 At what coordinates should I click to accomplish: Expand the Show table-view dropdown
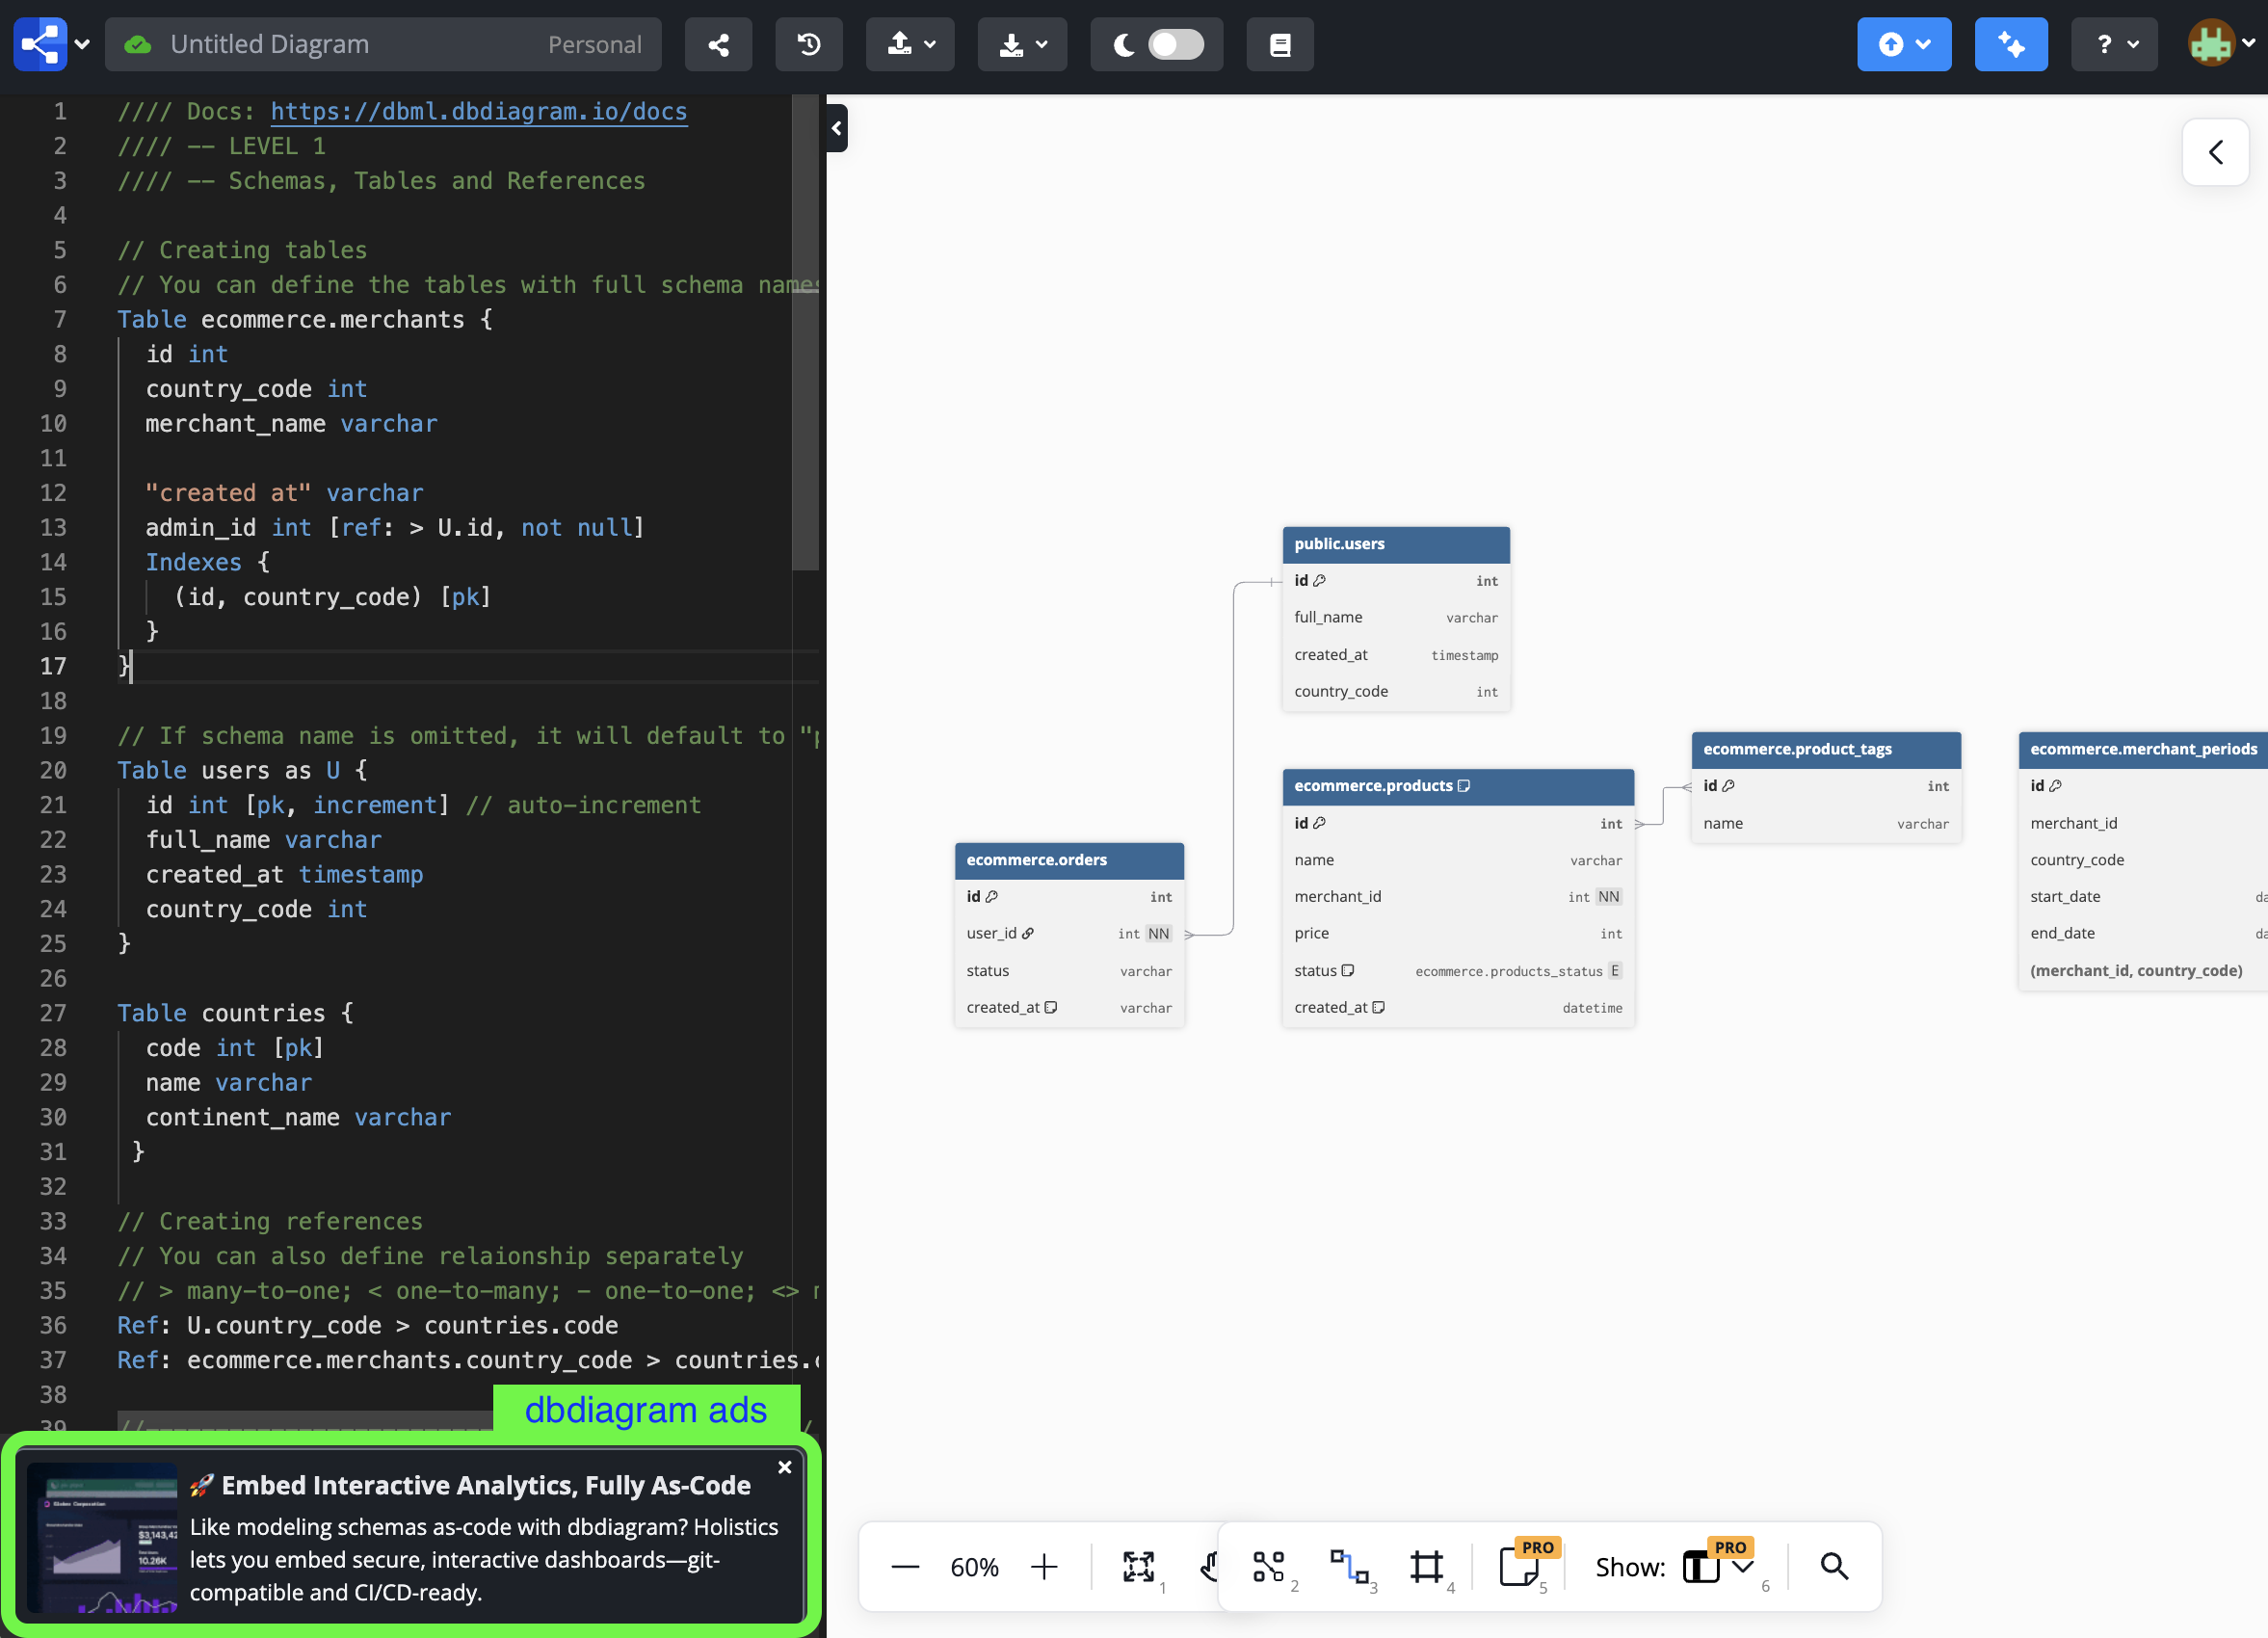(1742, 1566)
